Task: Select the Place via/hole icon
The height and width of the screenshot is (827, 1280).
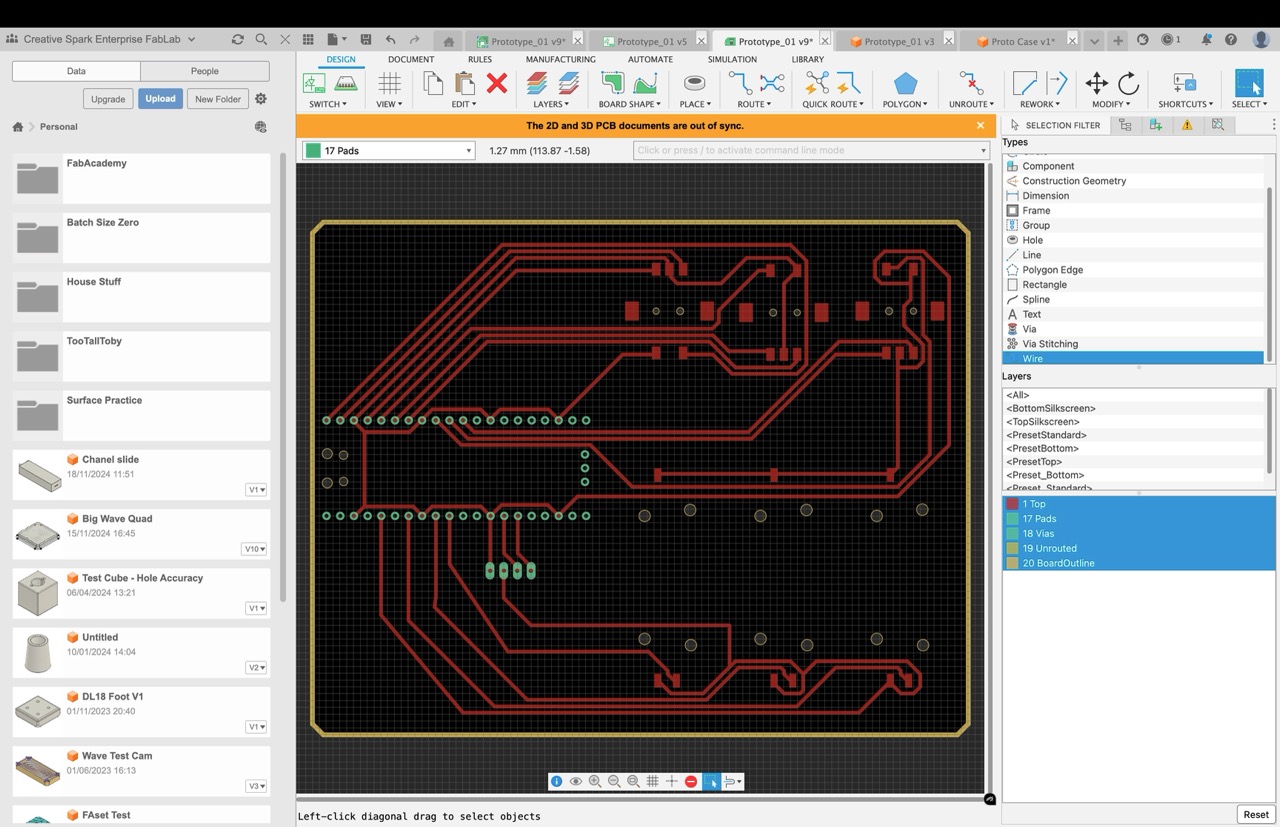Action: coord(694,83)
